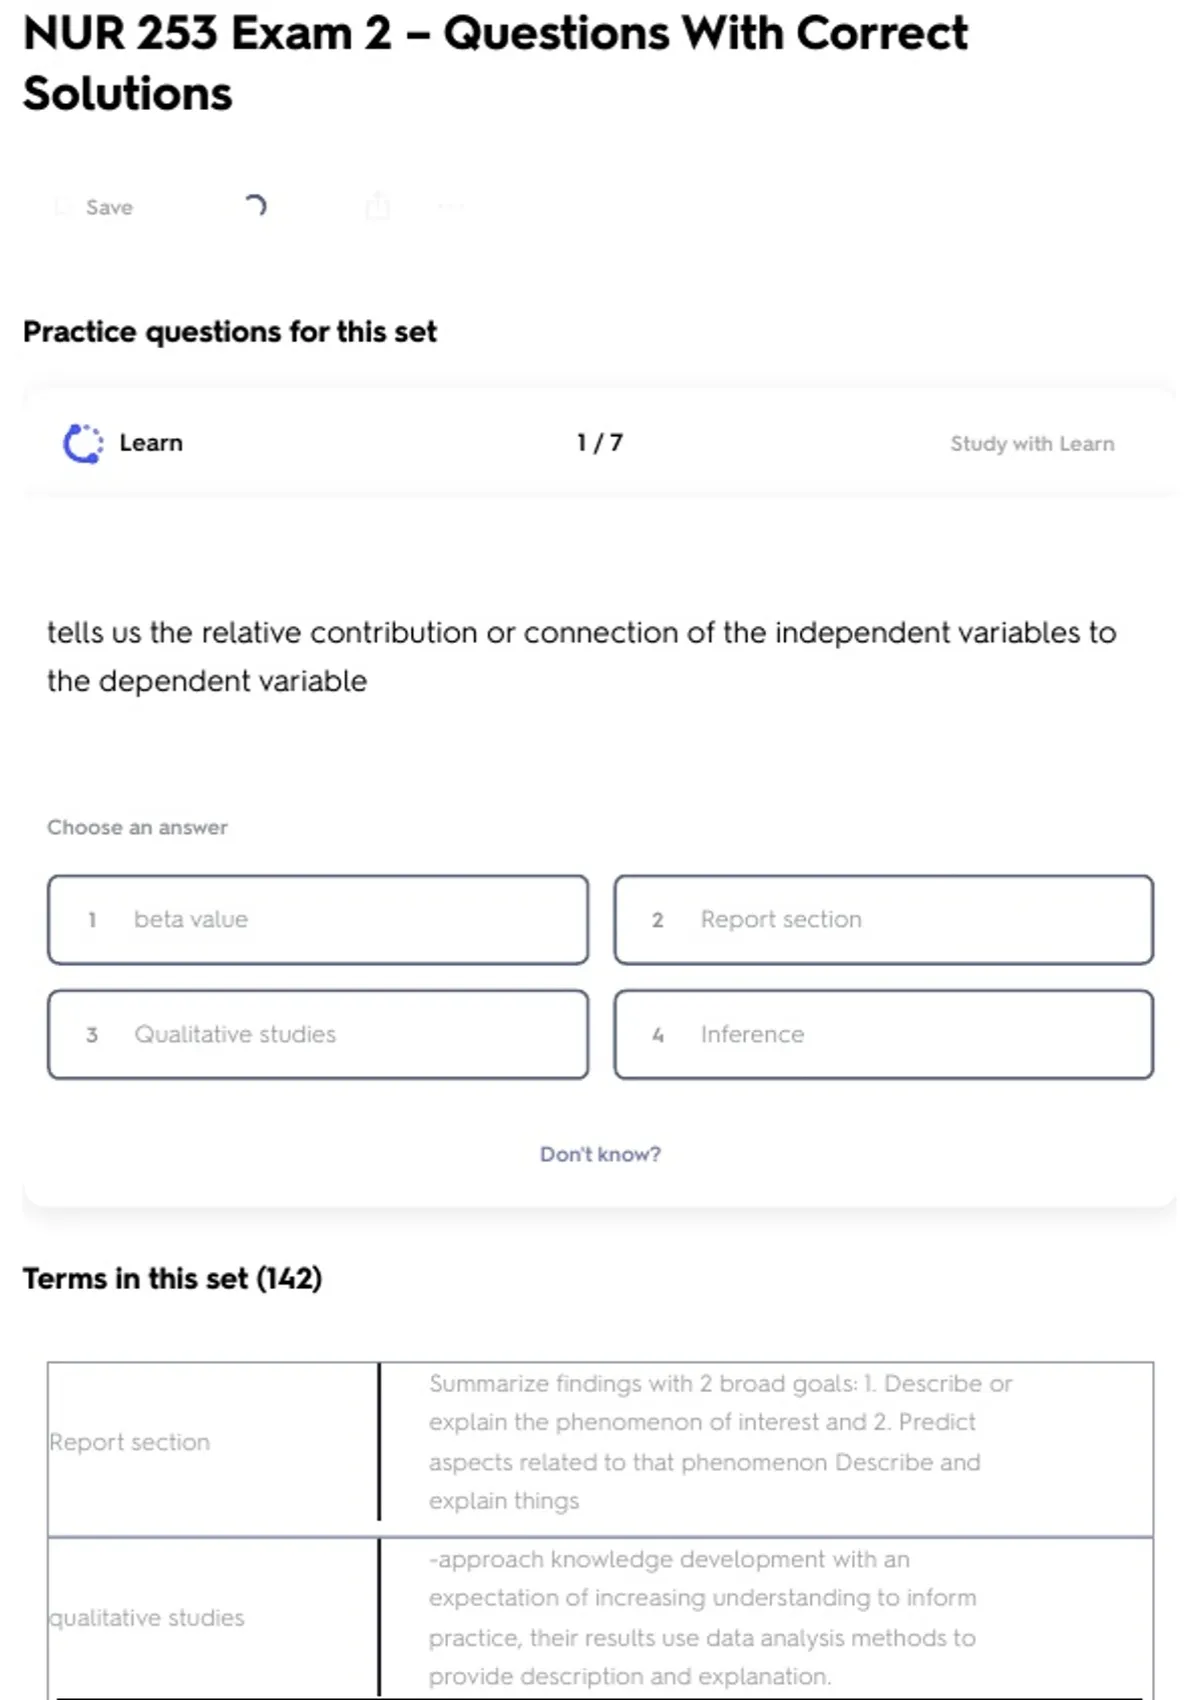The image size is (1200, 1700).
Task: Click the Learn mode label
Action: (x=151, y=443)
